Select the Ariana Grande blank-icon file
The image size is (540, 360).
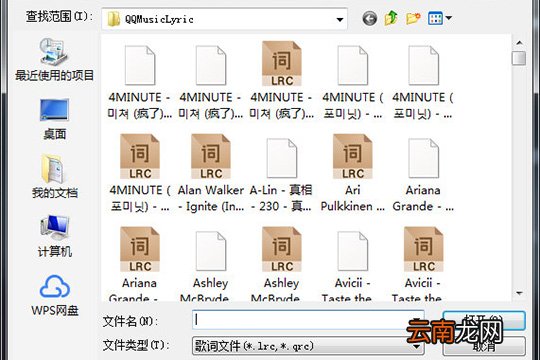(x=423, y=176)
